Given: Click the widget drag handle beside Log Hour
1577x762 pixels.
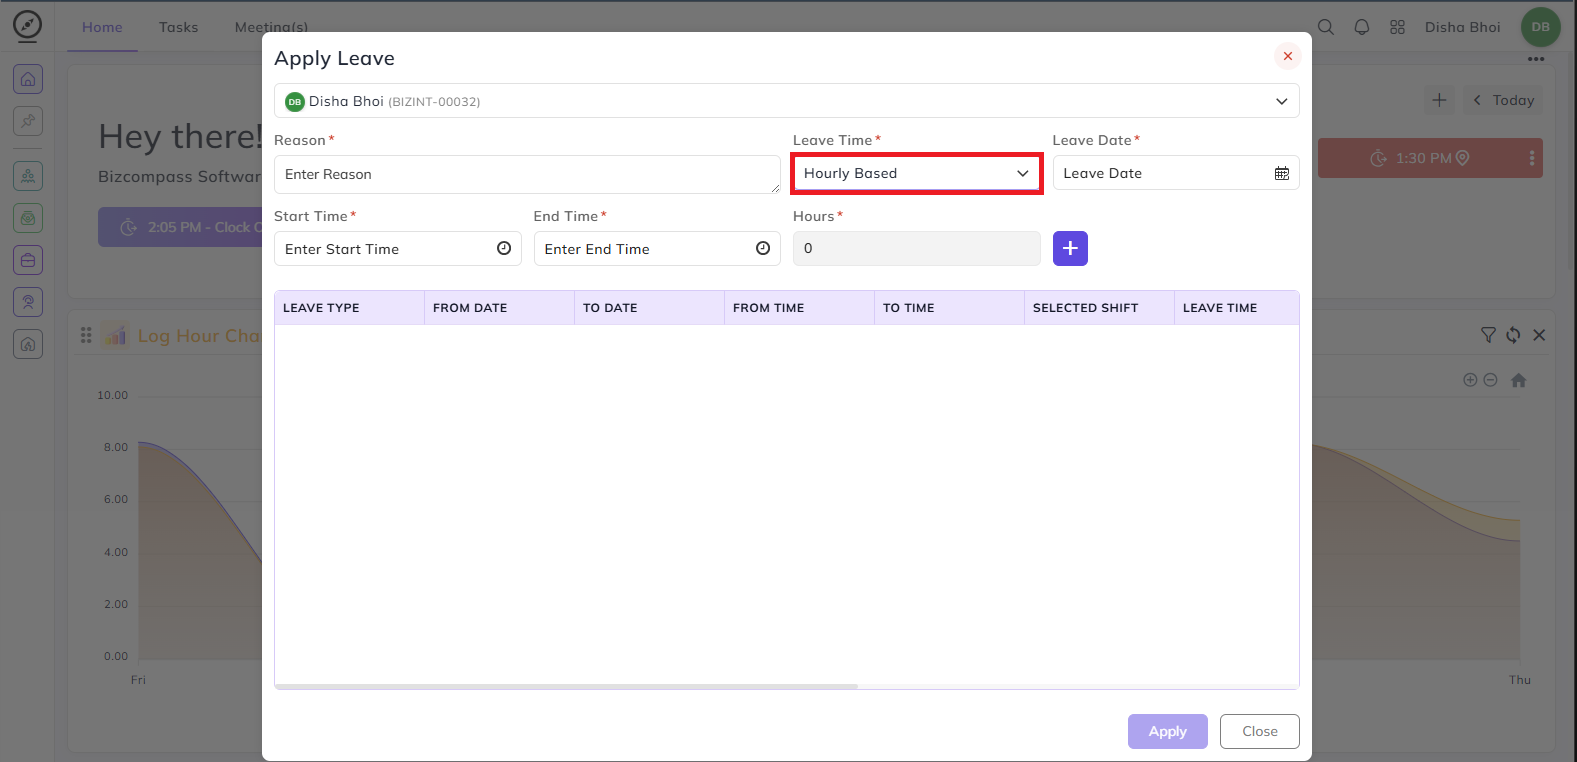Looking at the screenshot, I should tap(86, 335).
